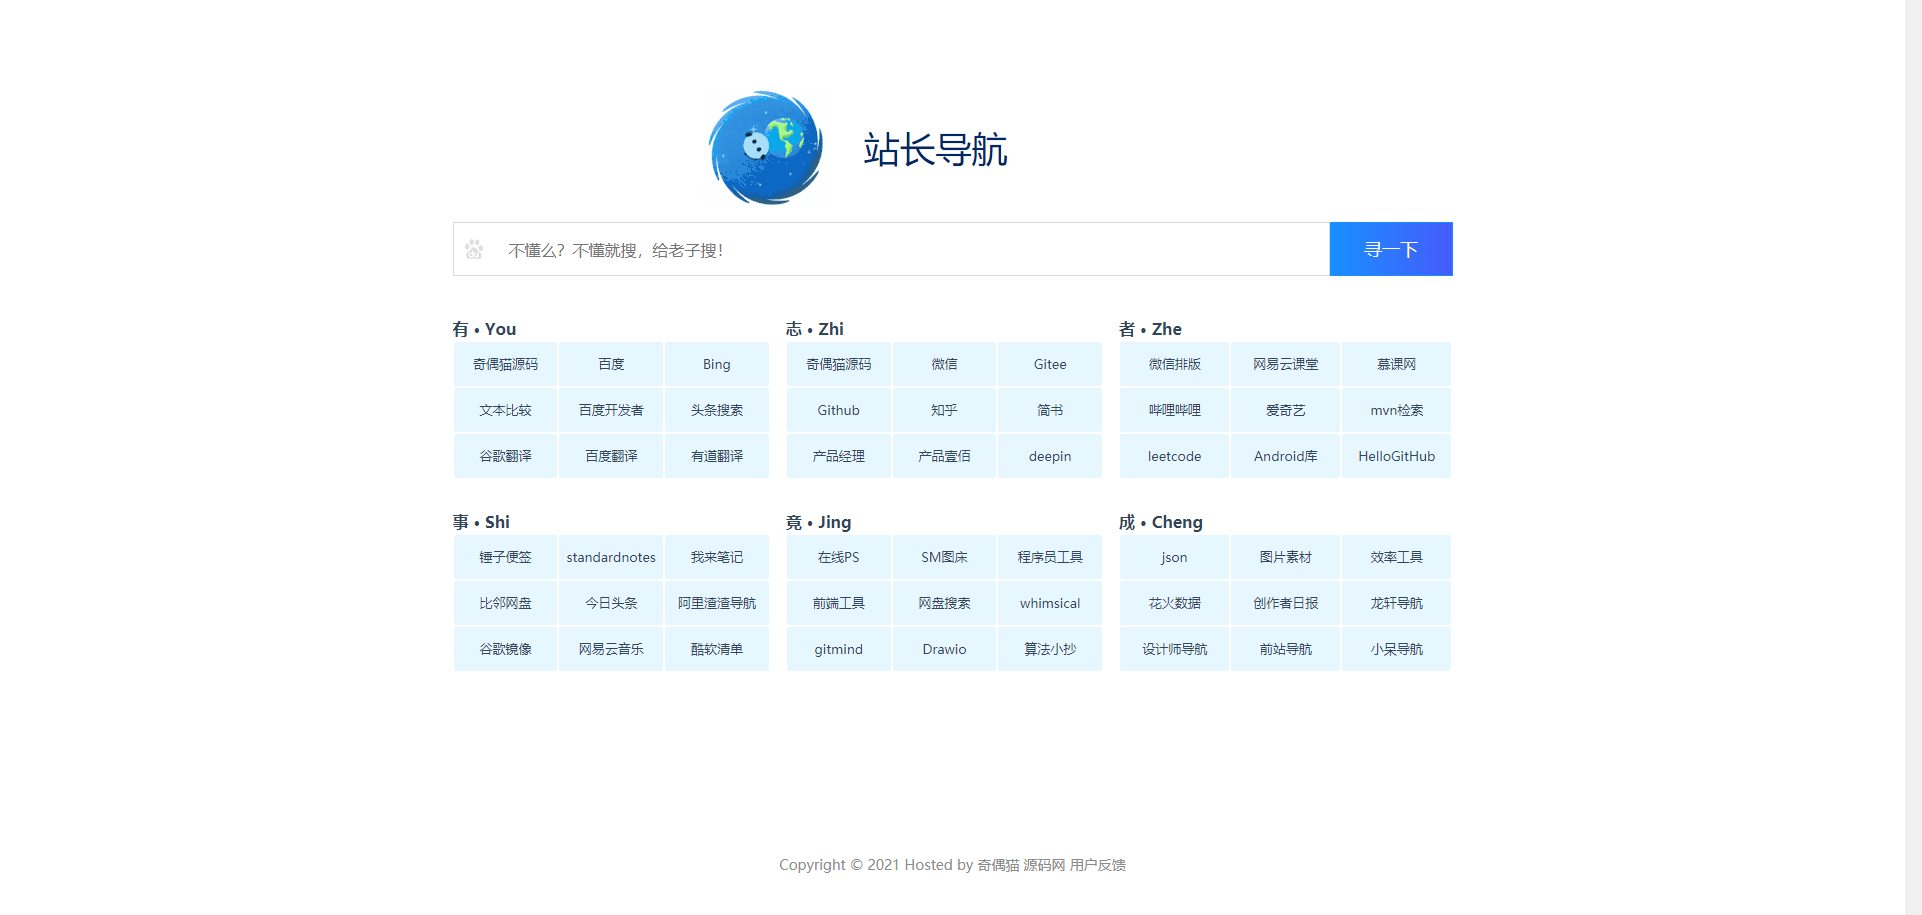The height and width of the screenshot is (915, 1922).
Task: Open the 前端工具 link
Action: pos(839,603)
